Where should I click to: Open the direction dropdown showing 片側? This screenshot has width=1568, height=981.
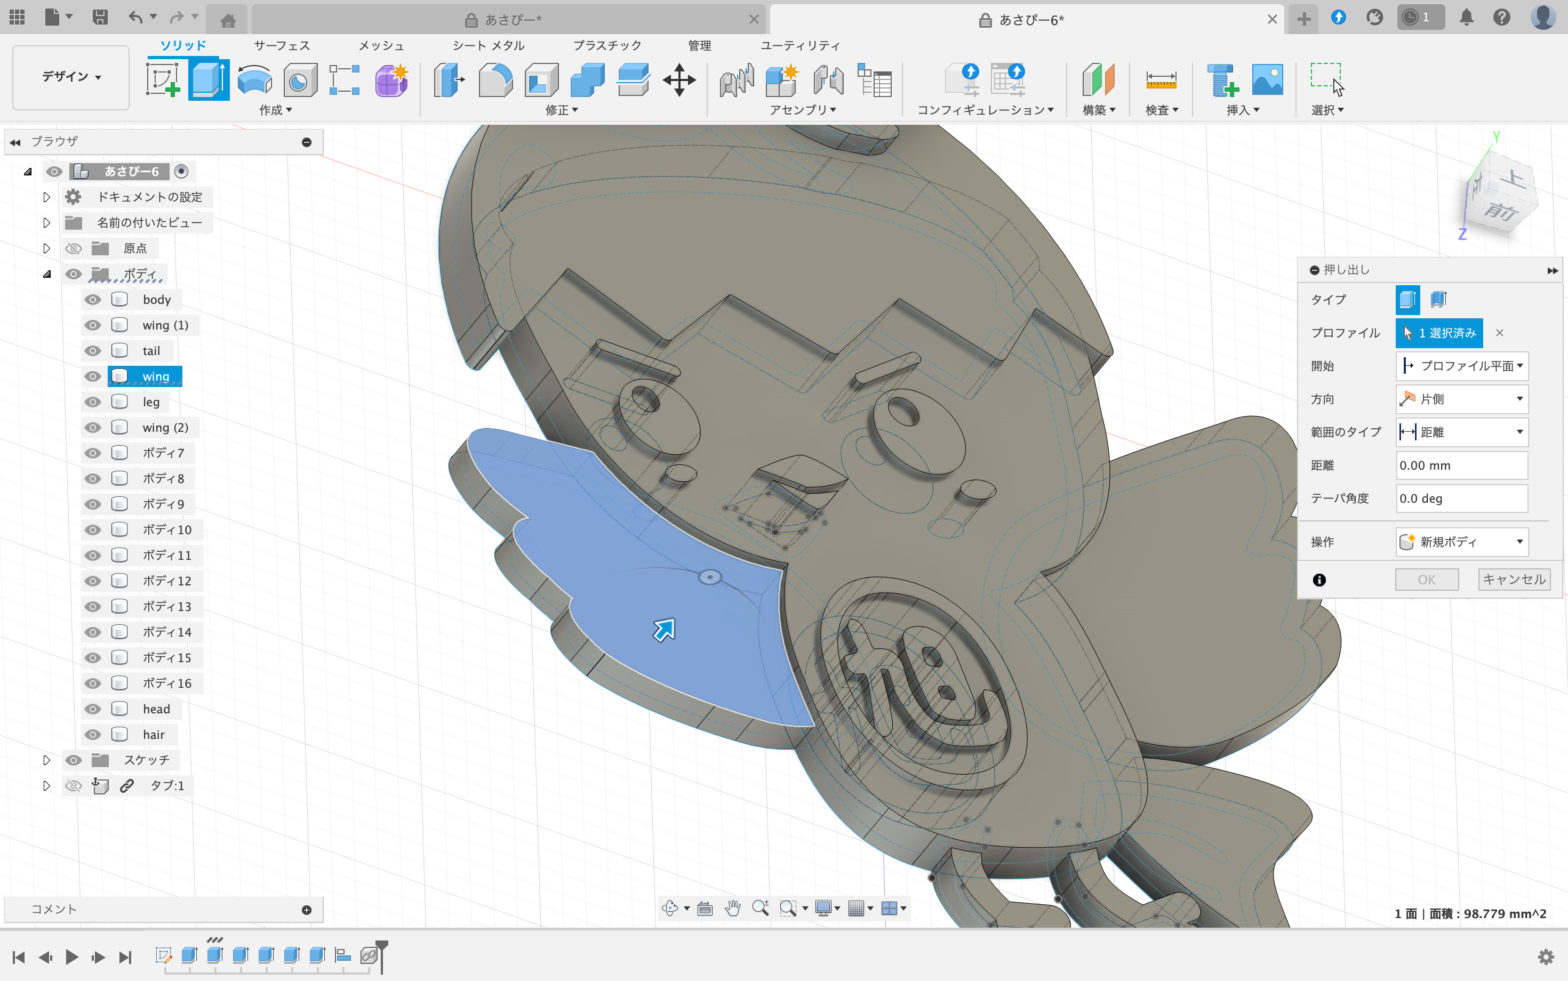coord(1461,399)
